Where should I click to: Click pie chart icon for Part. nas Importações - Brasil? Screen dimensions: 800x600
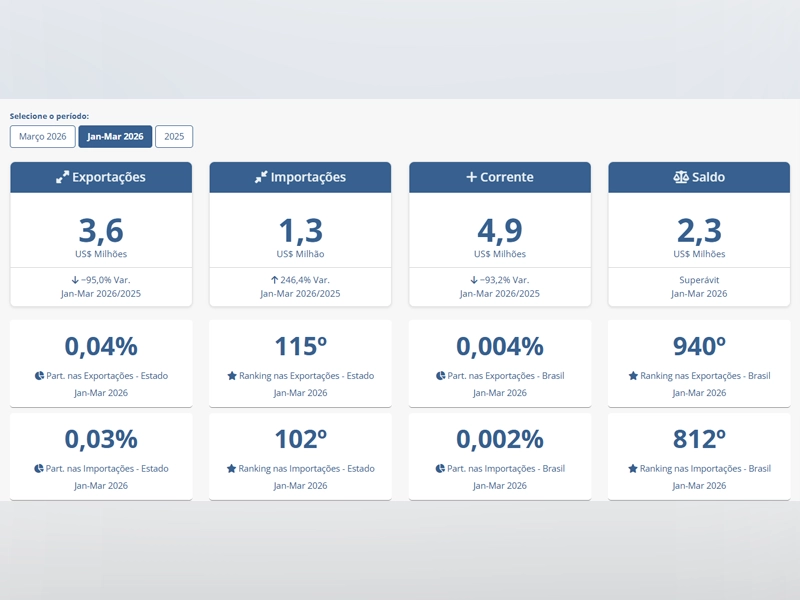coord(441,468)
